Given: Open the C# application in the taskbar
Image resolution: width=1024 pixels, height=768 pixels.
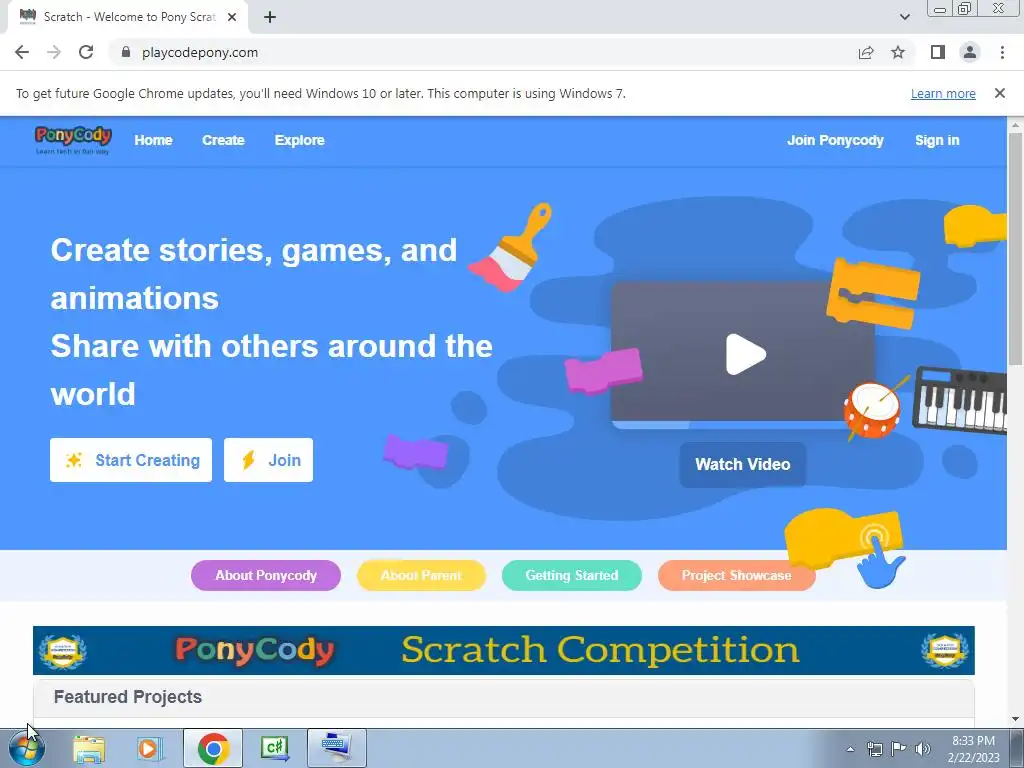Looking at the screenshot, I should tap(275, 749).
